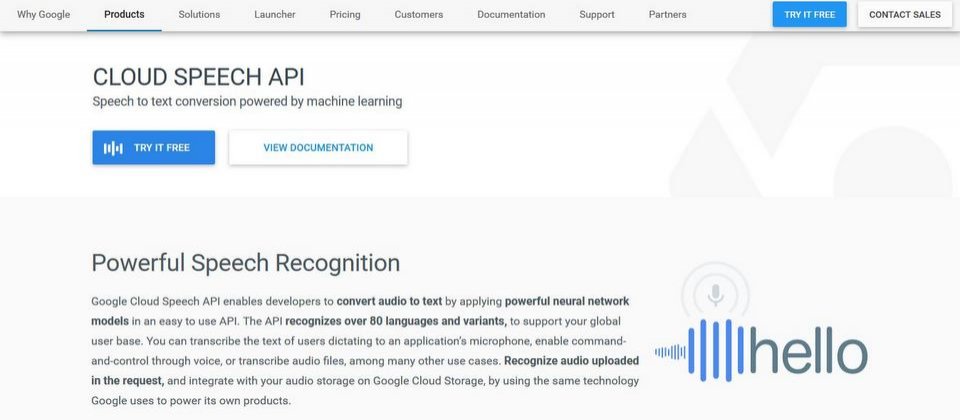Viewport: 960px width, 420px height.
Task: Click the top-bar TRY IT FREE button
Action: 809,14
